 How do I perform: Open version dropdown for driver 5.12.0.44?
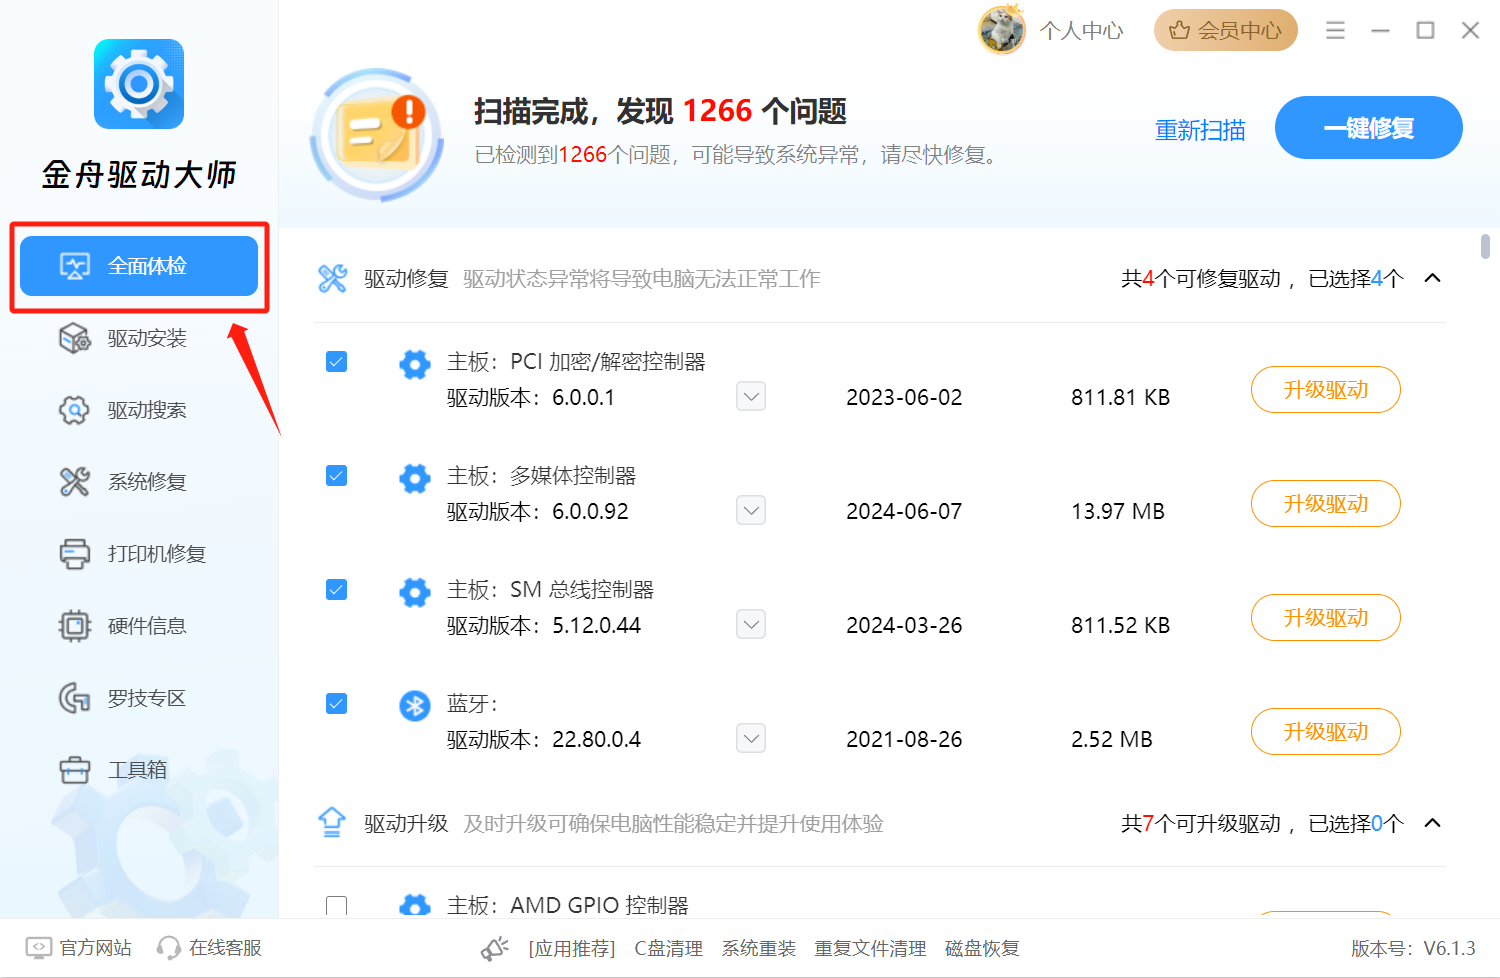pyautogui.click(x=751, y=625)
